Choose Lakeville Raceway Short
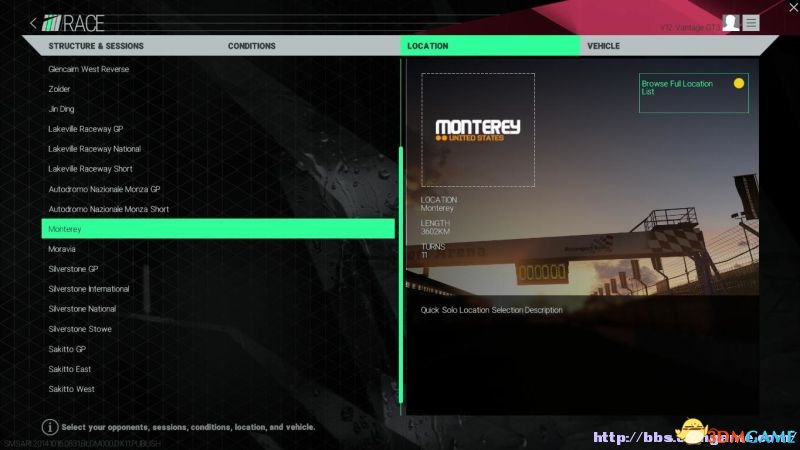800x450 pixels. (90, 169)
